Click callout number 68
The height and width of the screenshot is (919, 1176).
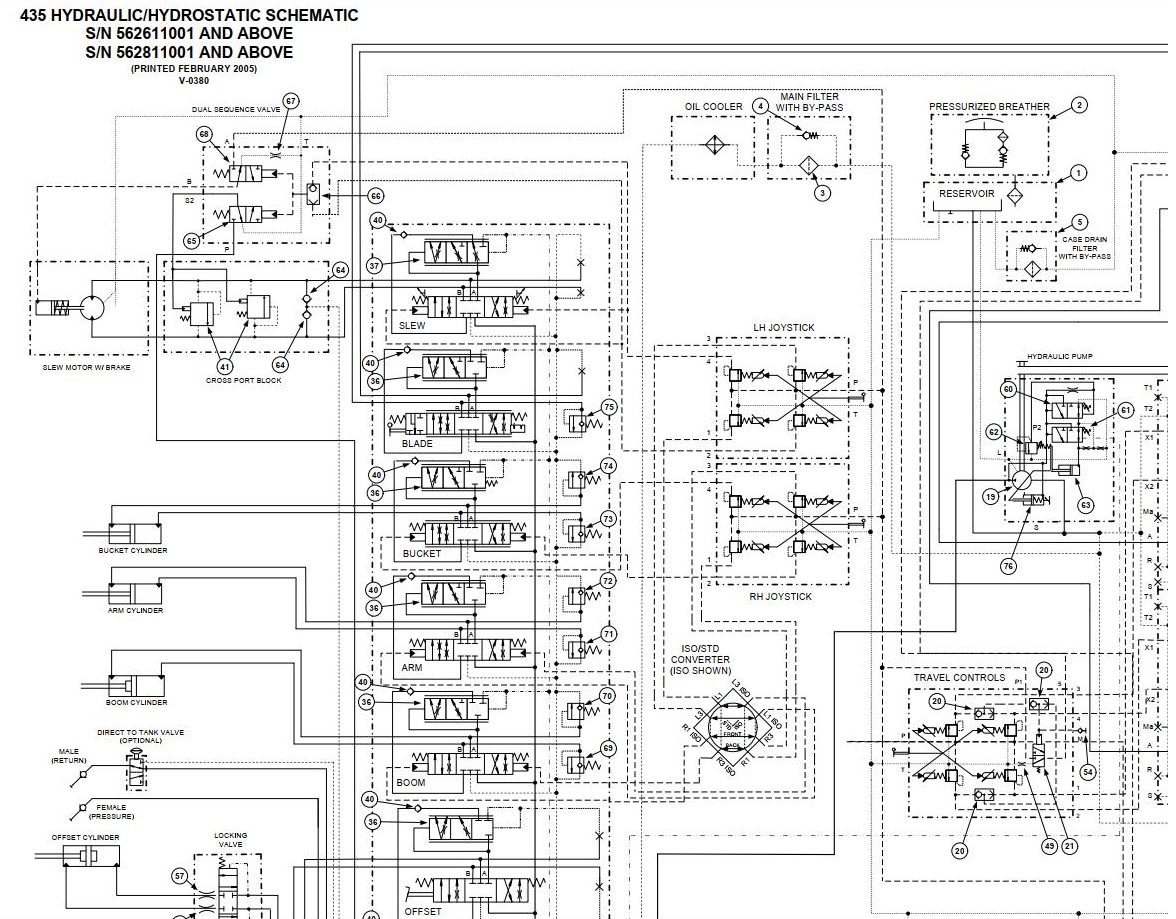pyautogui.click(x=205, y=134)
